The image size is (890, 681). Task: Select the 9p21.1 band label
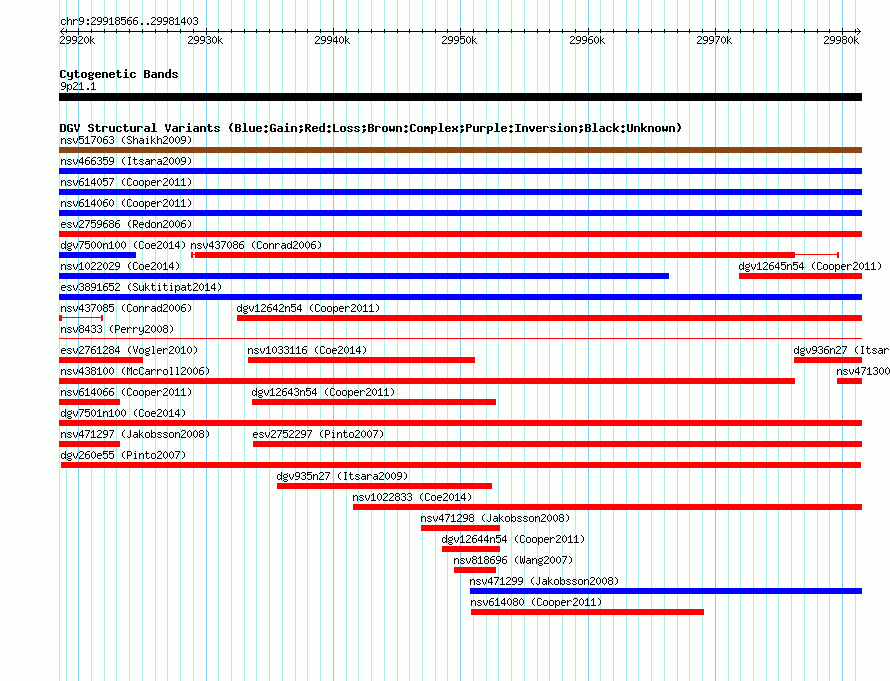(78, 86)
